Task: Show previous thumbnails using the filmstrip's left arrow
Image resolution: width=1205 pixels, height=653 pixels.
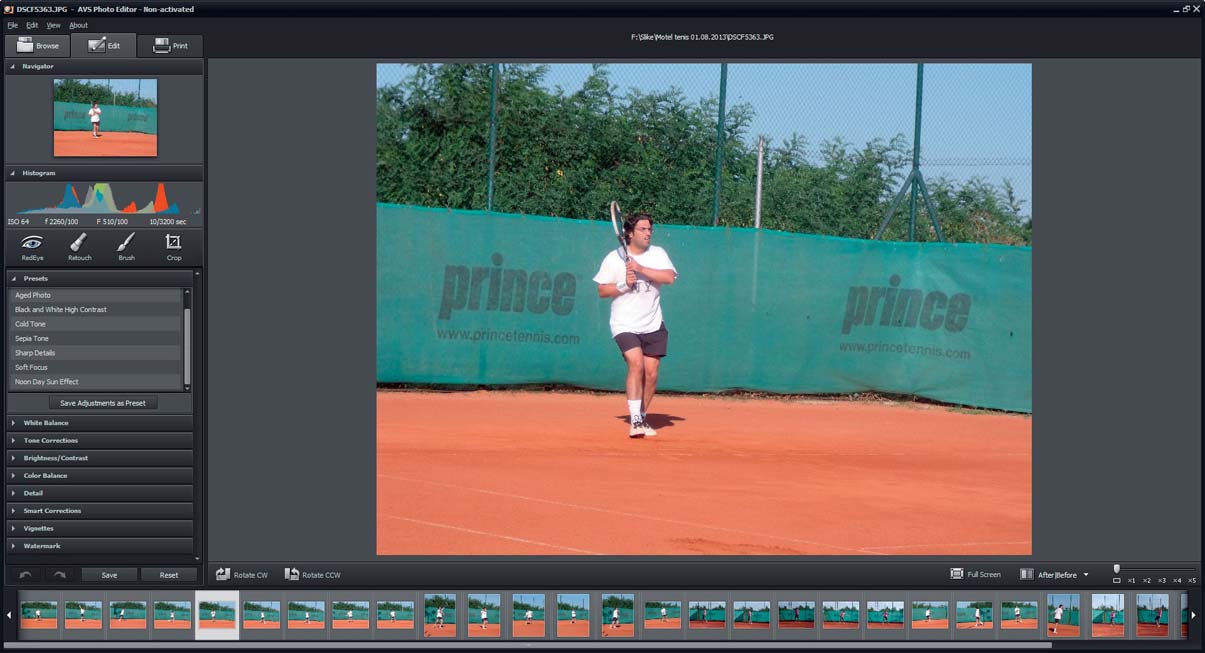Action: [9, 615]
